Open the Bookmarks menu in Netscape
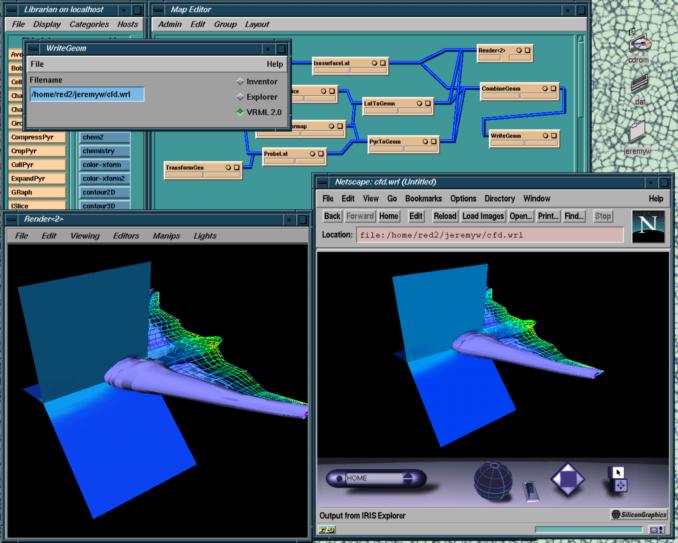 coord(425,199)
